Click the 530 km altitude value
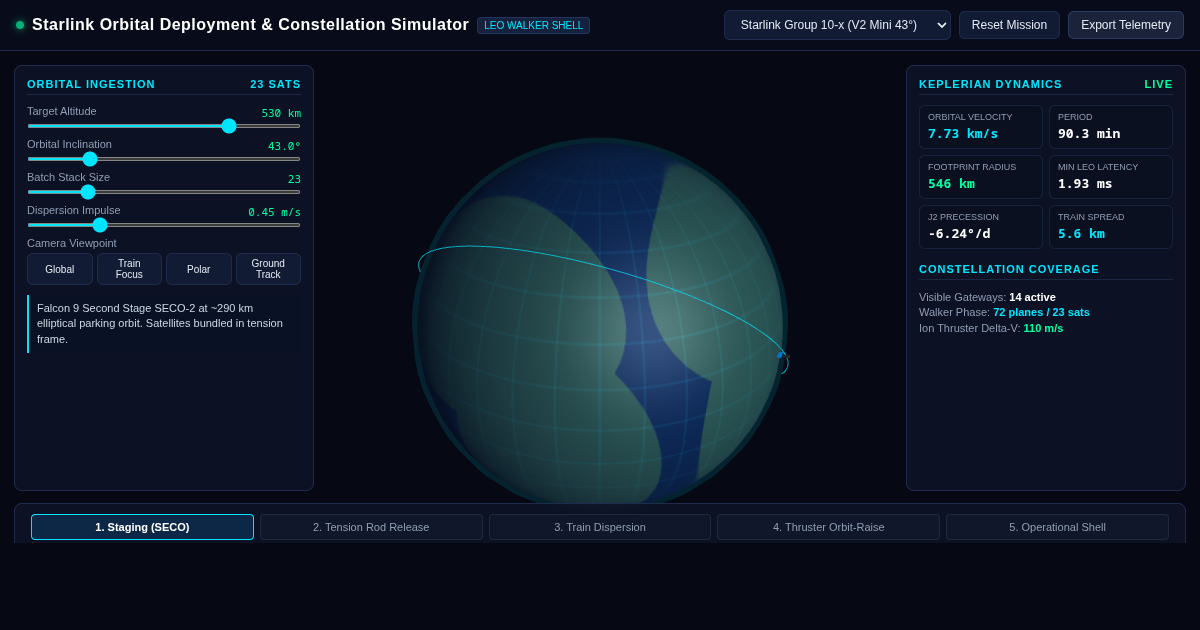1200x630 pixels. [281, 114]
